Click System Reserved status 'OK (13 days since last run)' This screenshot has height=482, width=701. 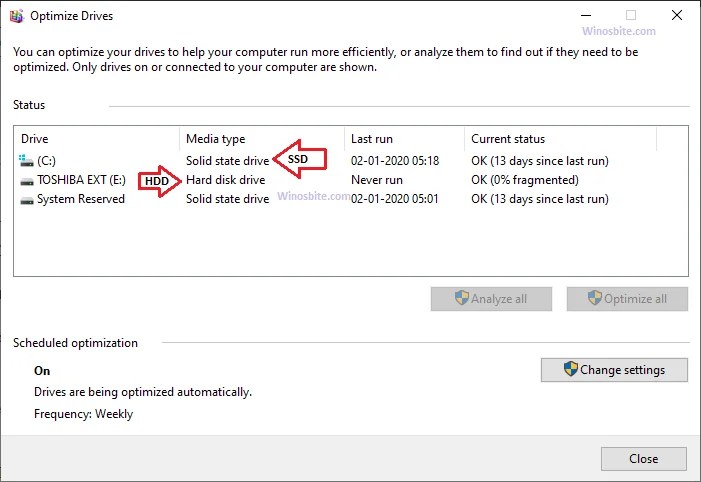coord(540,199)
